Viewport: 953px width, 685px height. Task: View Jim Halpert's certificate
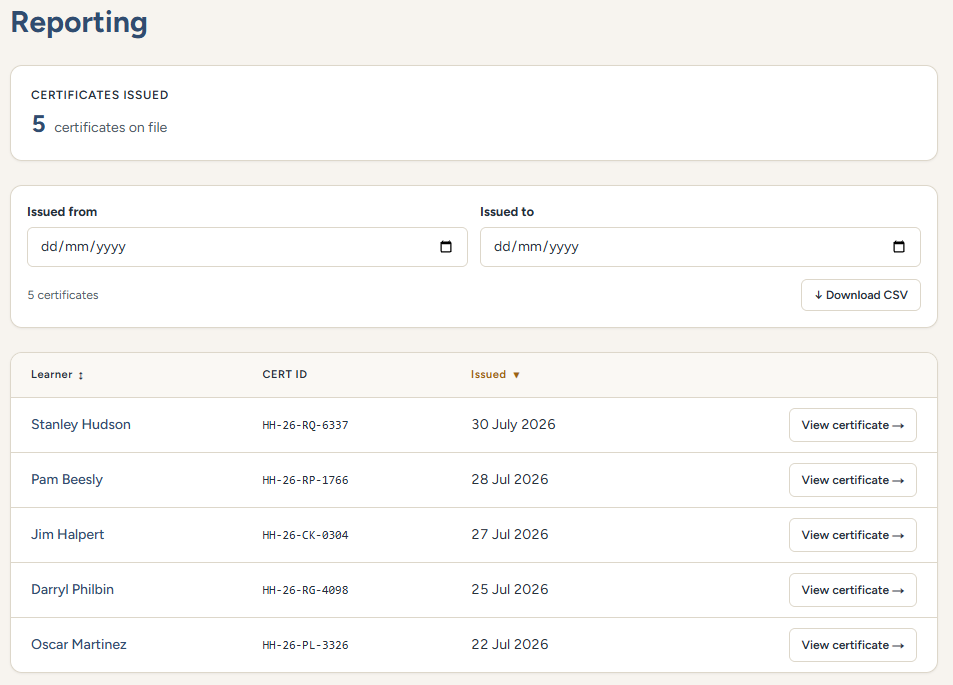pos(853,535)
